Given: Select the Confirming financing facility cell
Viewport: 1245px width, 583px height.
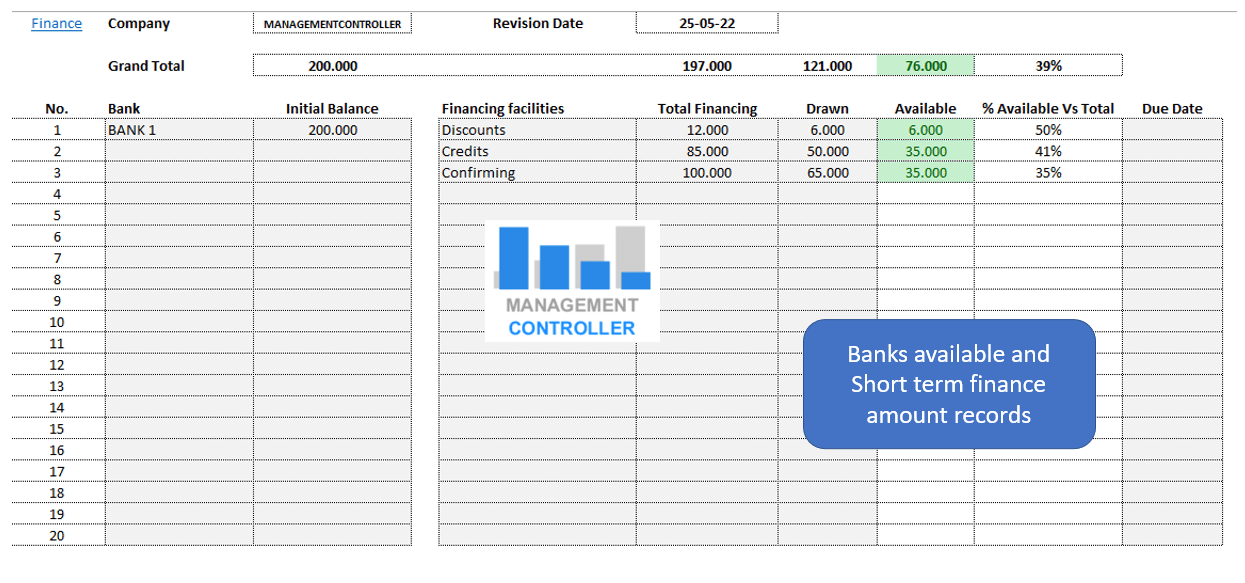Looking at the screenshot, I should [x=536, y=173].
